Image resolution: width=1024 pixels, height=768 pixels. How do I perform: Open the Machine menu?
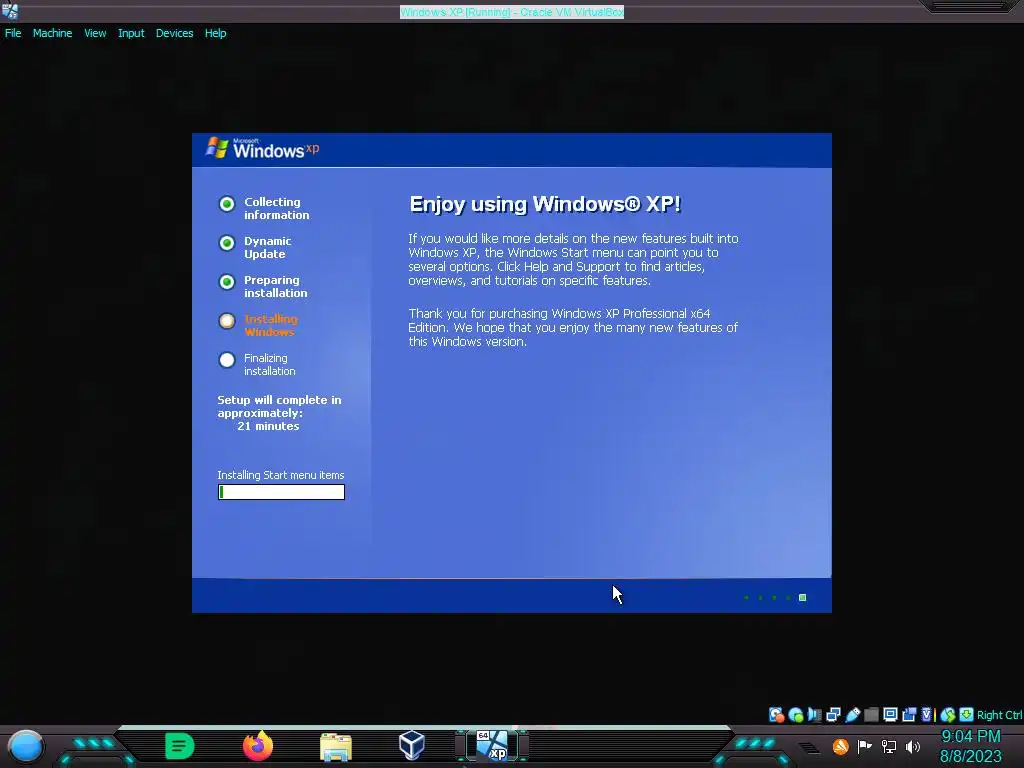(52, 33)
